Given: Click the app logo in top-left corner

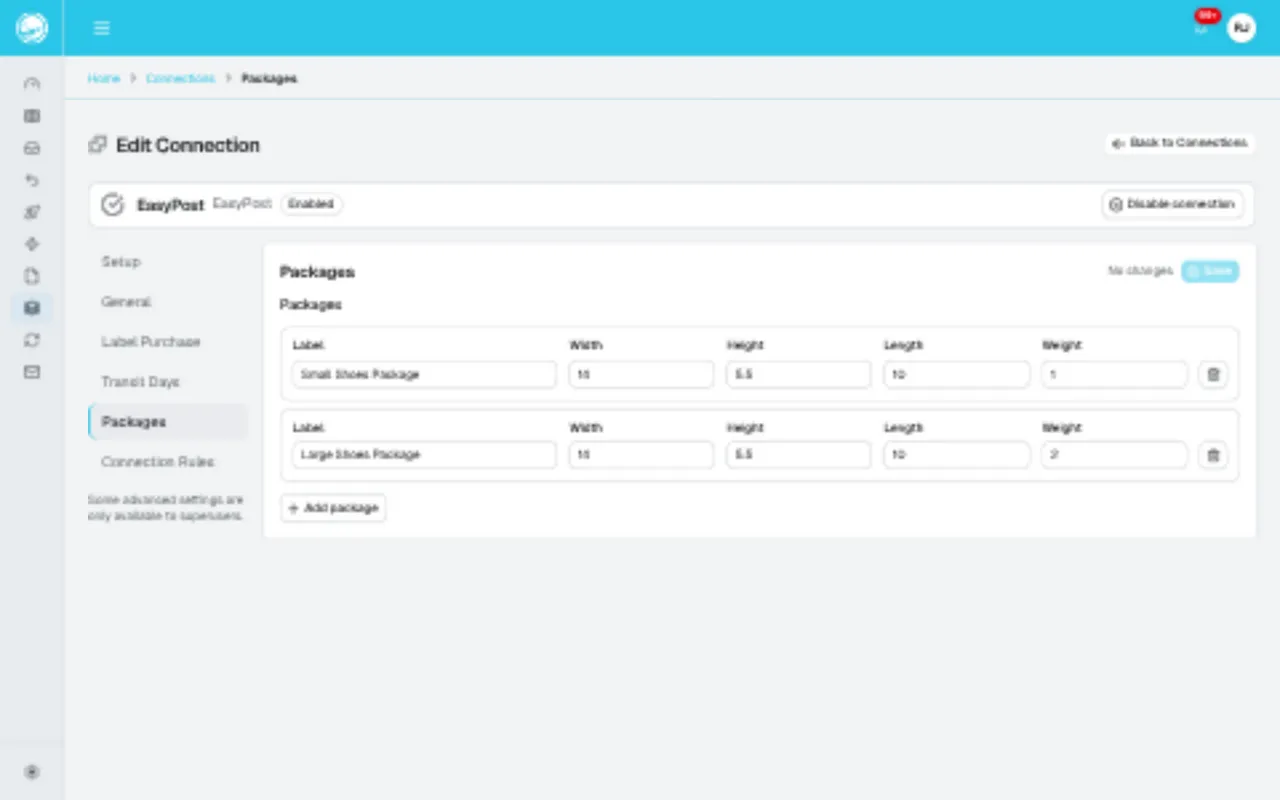Looking at the screenshot, I should (32, 28).
